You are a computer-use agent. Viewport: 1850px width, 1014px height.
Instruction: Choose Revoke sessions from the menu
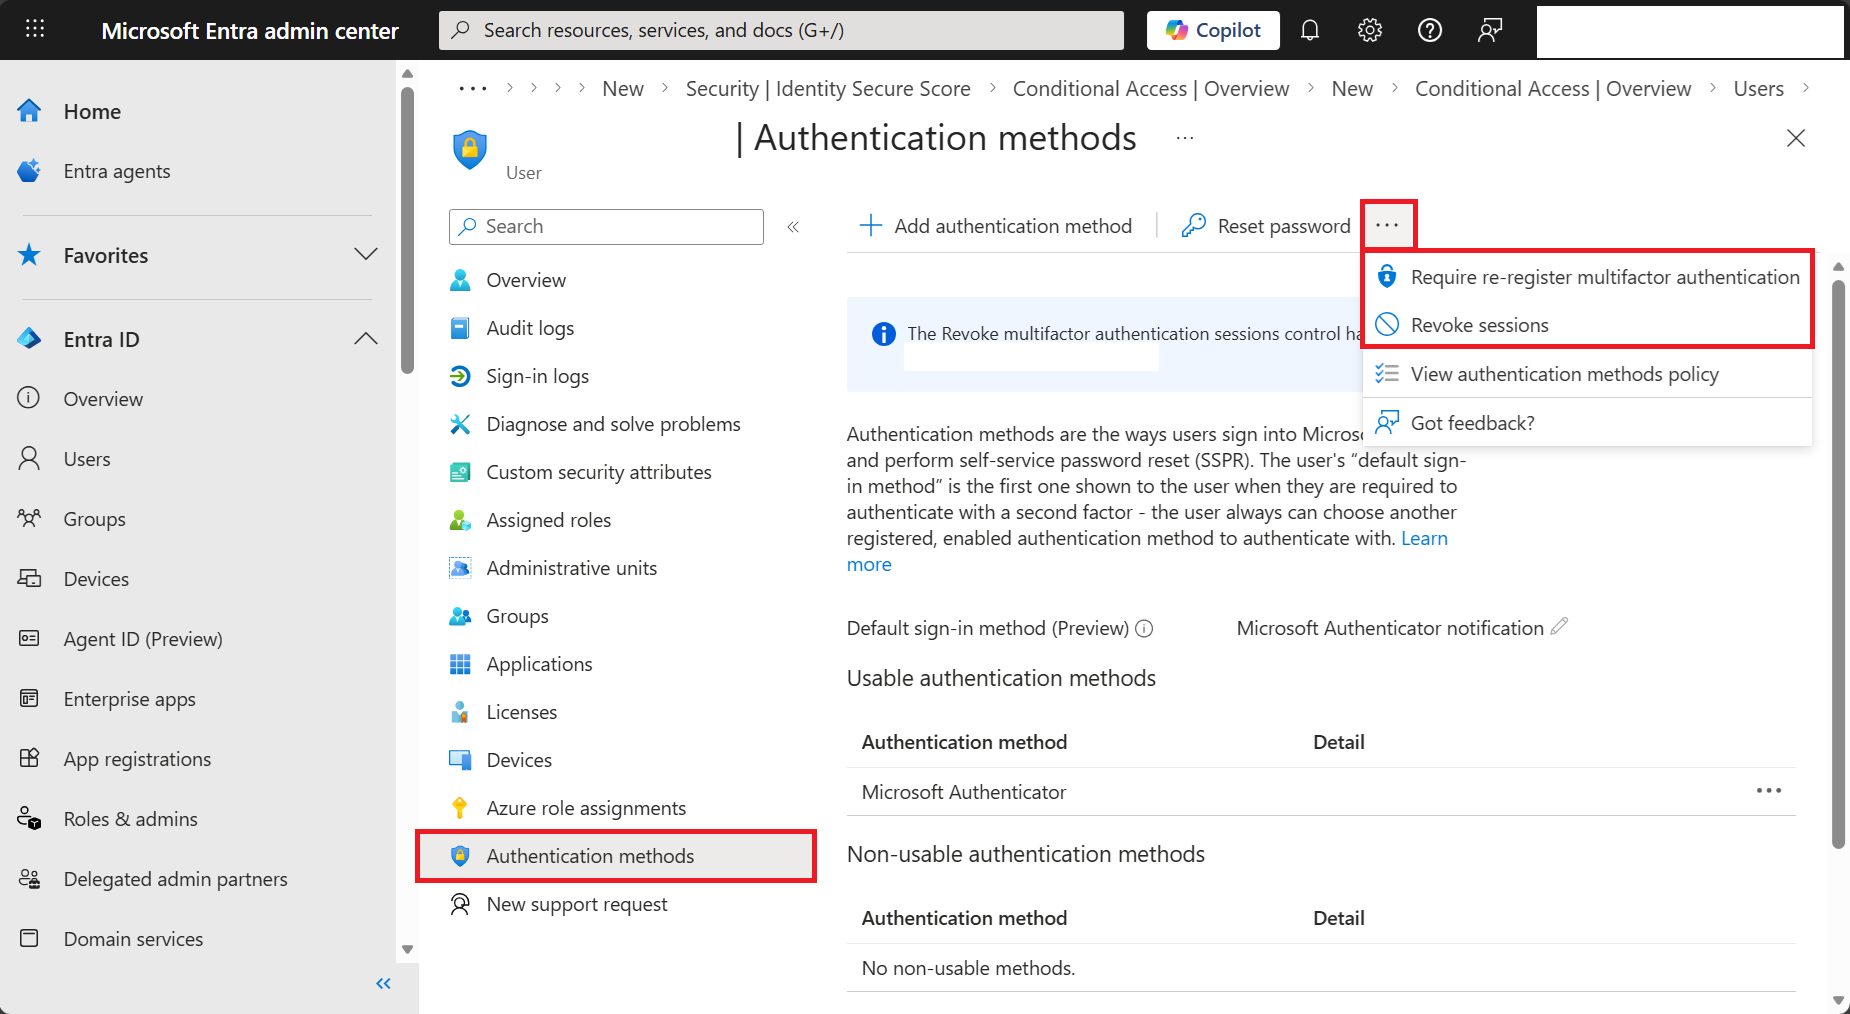[1588, 325]
